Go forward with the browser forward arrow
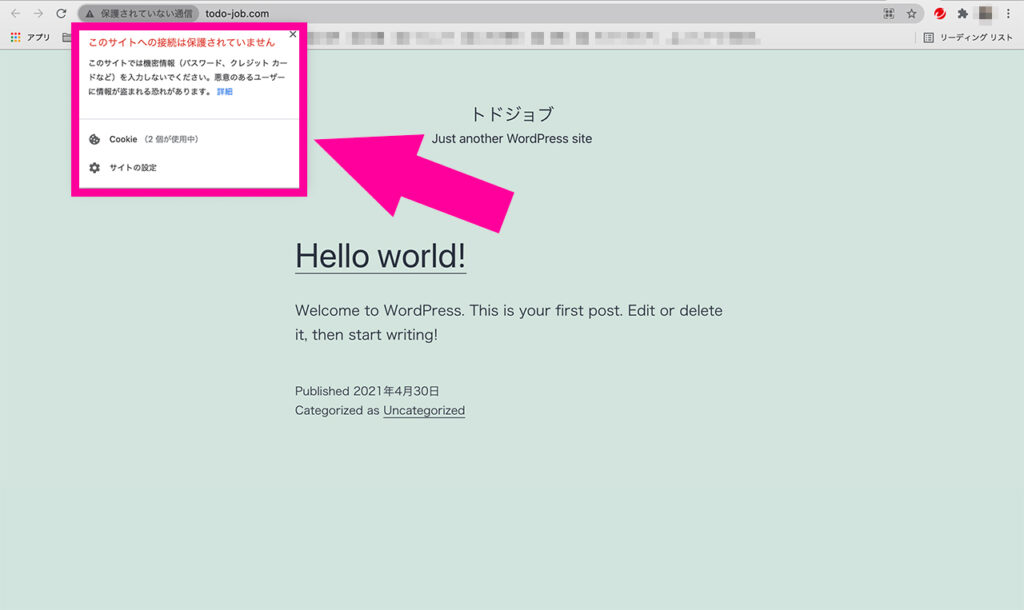This screenshot has height=610, width=1024. tap(39, 13)
